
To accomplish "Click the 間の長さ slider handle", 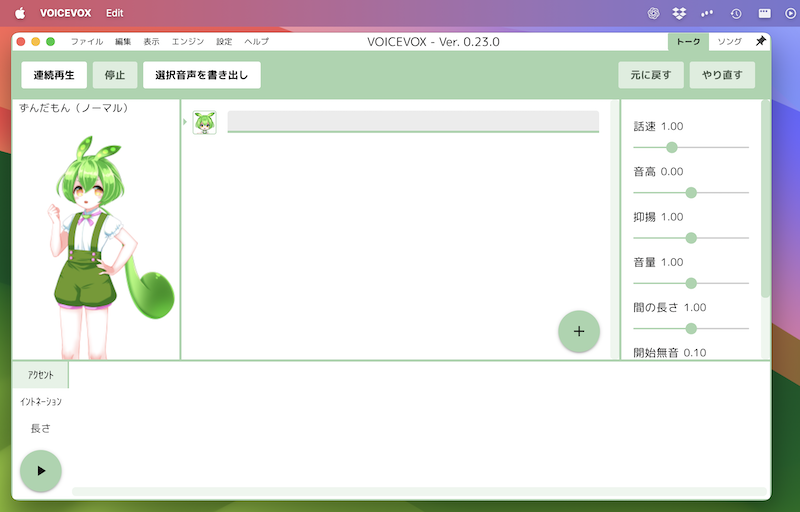I will point(691,328).
